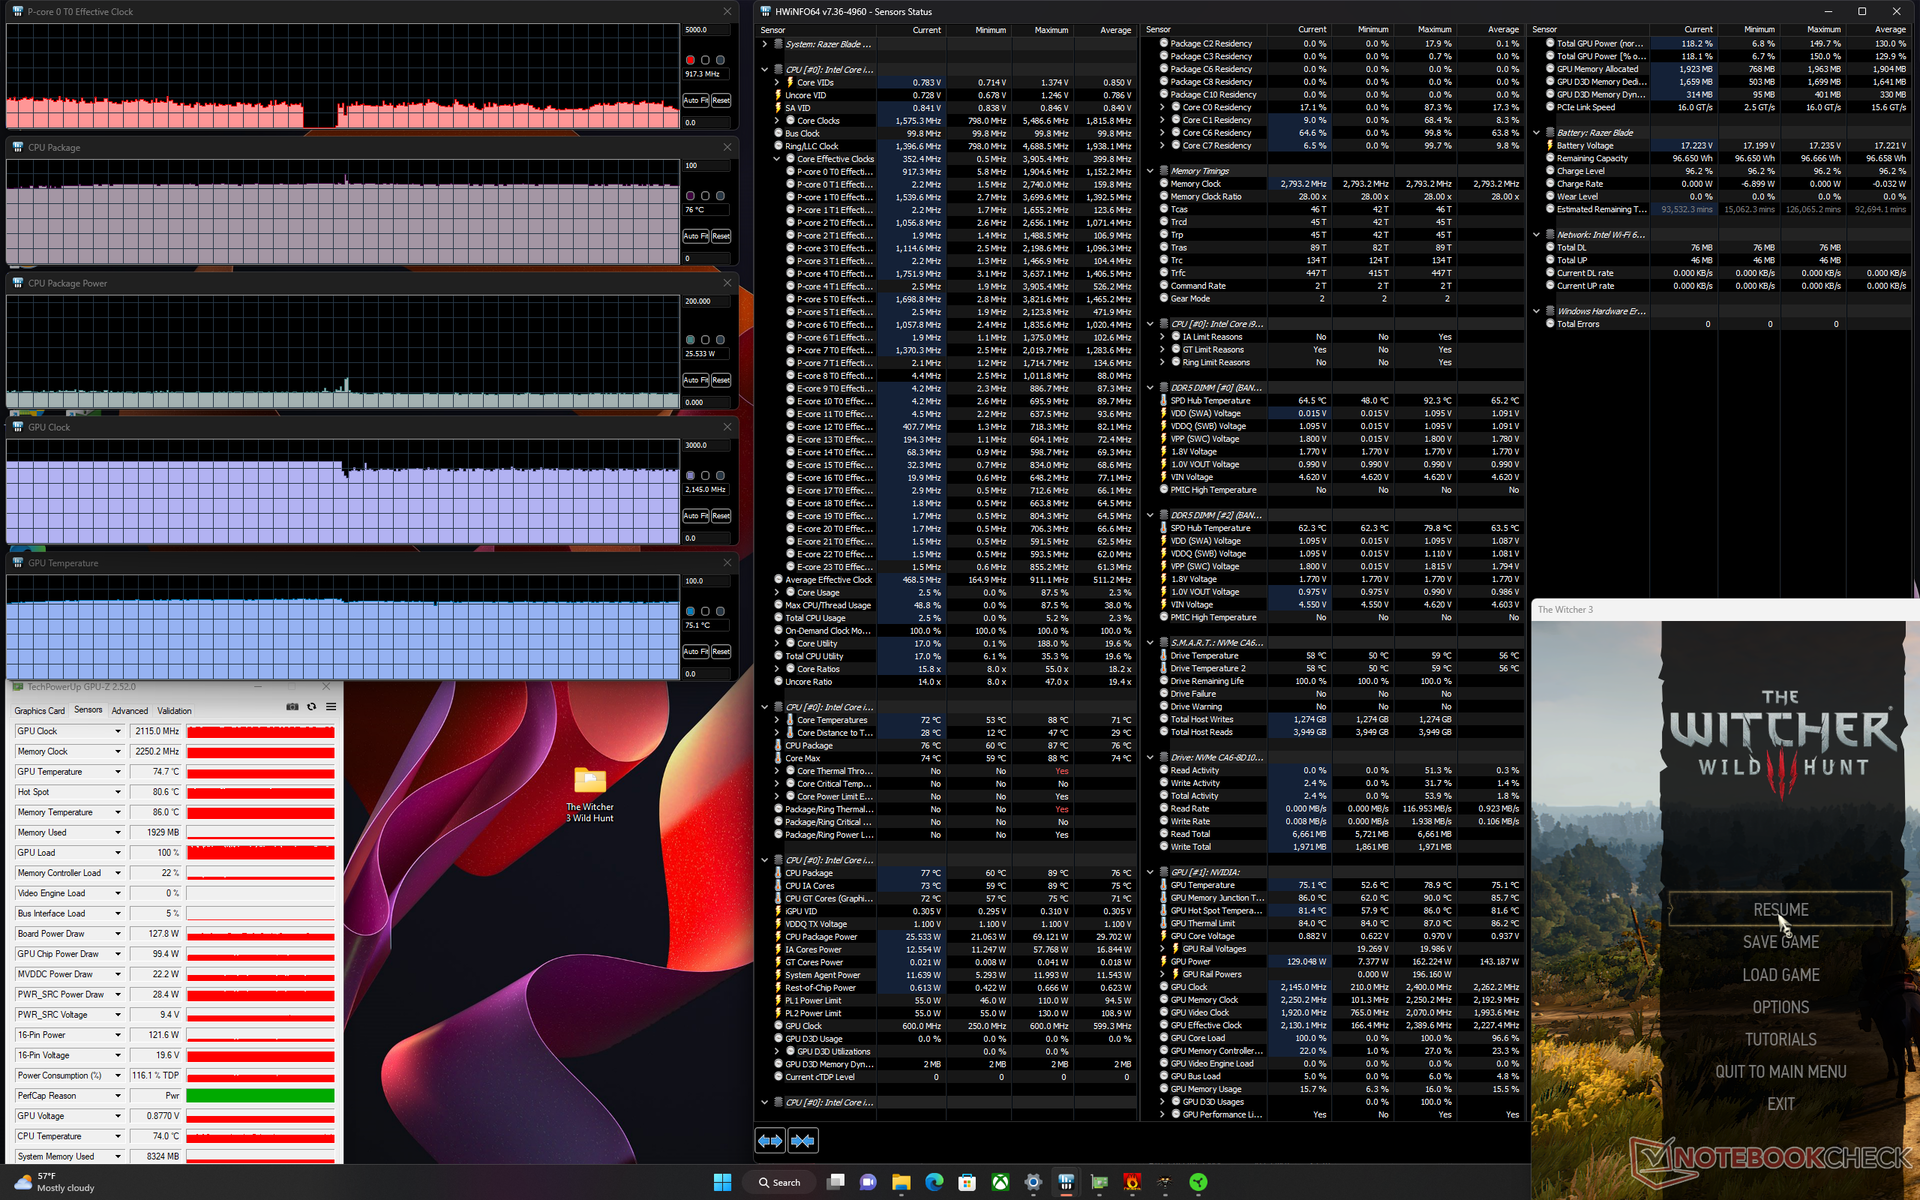Click GPU-Z screenshot camera icon
The height and width of the screenshot is (1200, 1920).
292,706
